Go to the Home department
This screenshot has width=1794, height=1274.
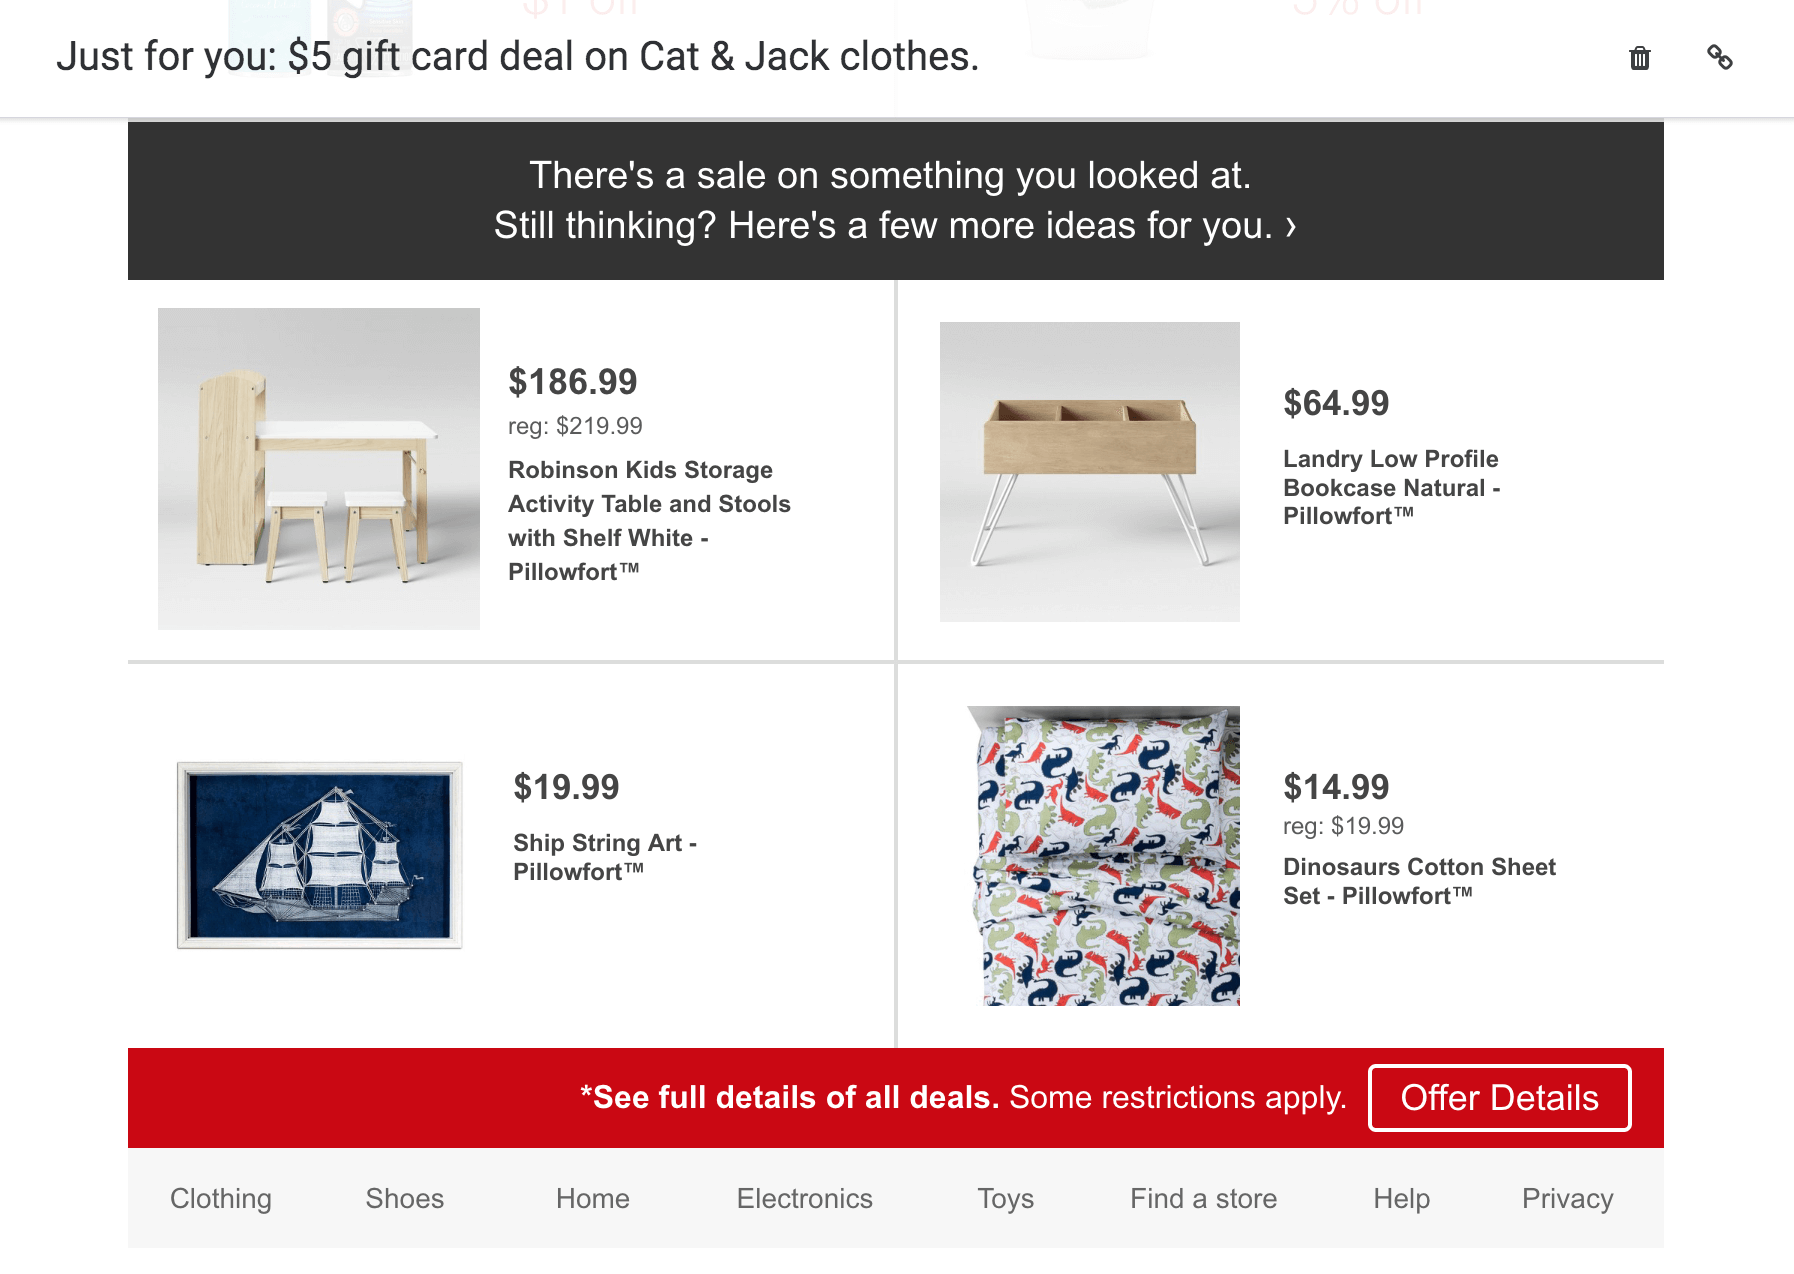click(x=592, y=1198)
